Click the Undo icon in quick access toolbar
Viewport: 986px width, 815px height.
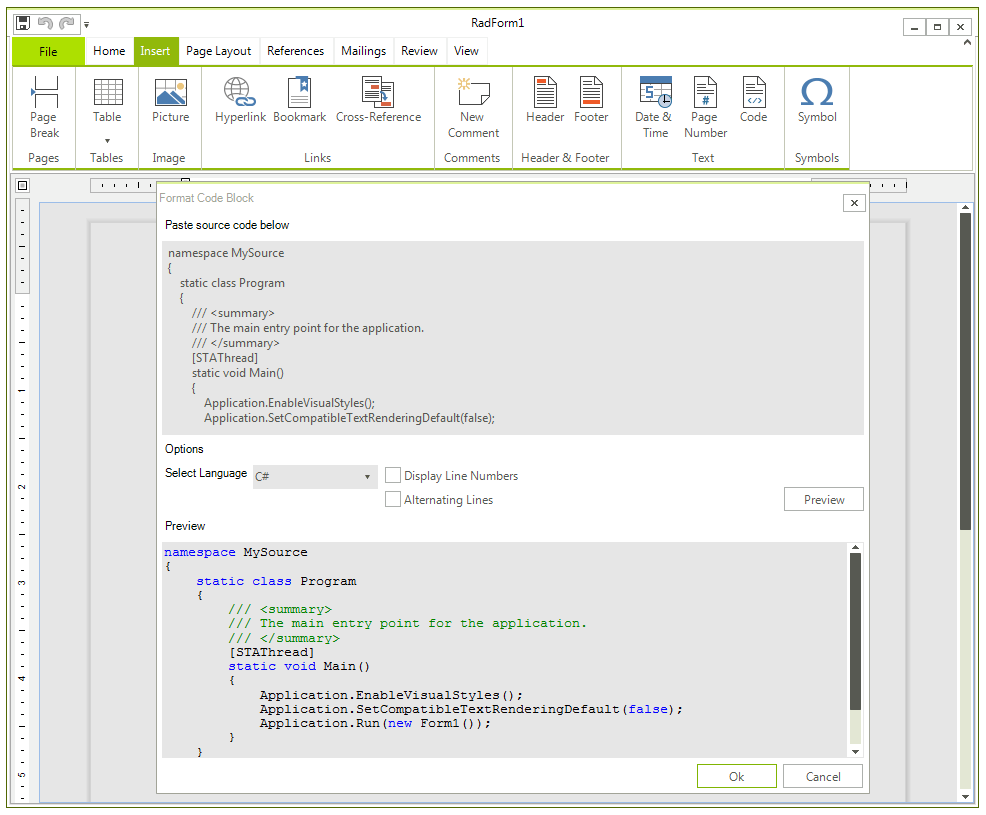(43, 21)
